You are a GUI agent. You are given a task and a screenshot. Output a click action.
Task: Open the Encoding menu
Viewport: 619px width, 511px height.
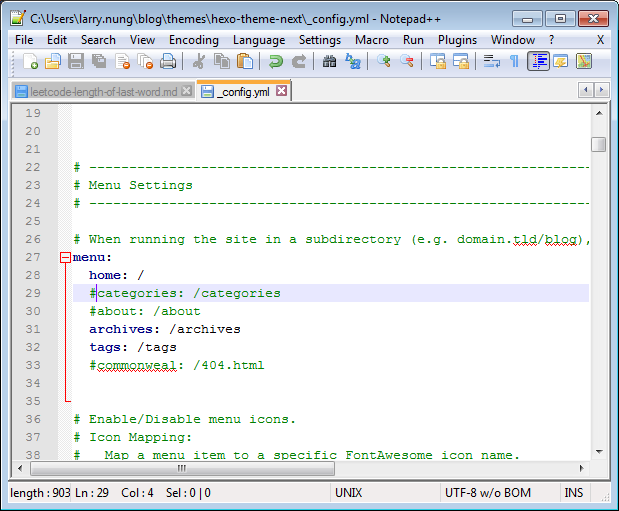pos(193,40)
